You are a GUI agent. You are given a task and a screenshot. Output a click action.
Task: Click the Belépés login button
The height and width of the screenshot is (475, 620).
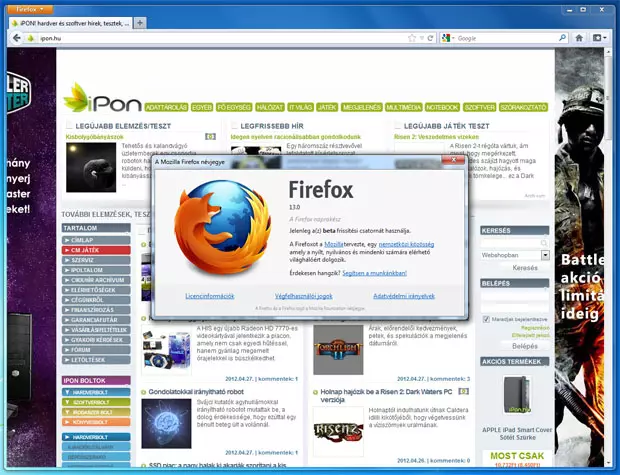pyautogui.click(x=525, y=346)
